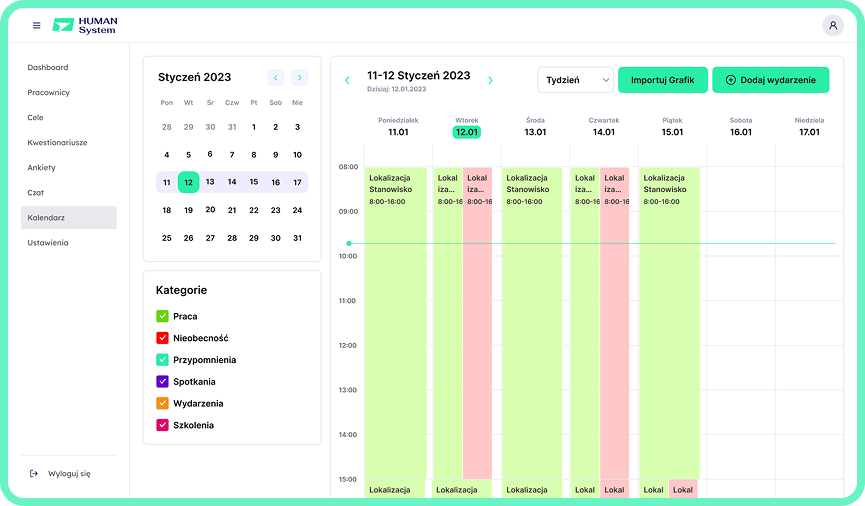Open Pracownicy in the sidebar
The width and height of the screenshot is (865, 506).
click(x=49, y=93)
